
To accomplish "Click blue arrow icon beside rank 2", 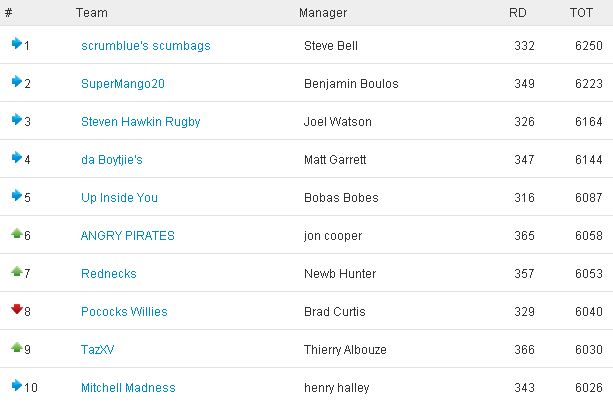I will (17, 81).
